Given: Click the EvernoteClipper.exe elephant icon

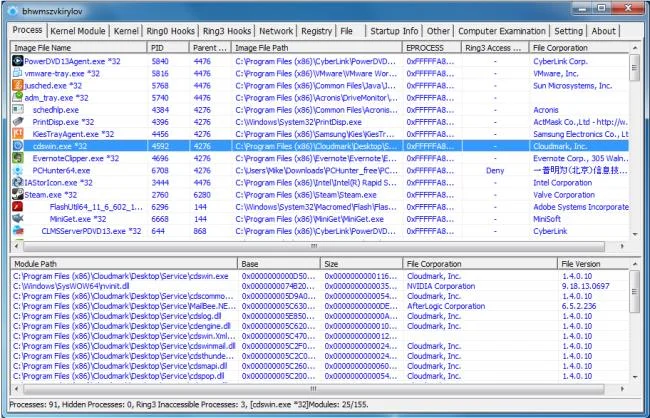Looking at the screenshot, I should 17,158.
